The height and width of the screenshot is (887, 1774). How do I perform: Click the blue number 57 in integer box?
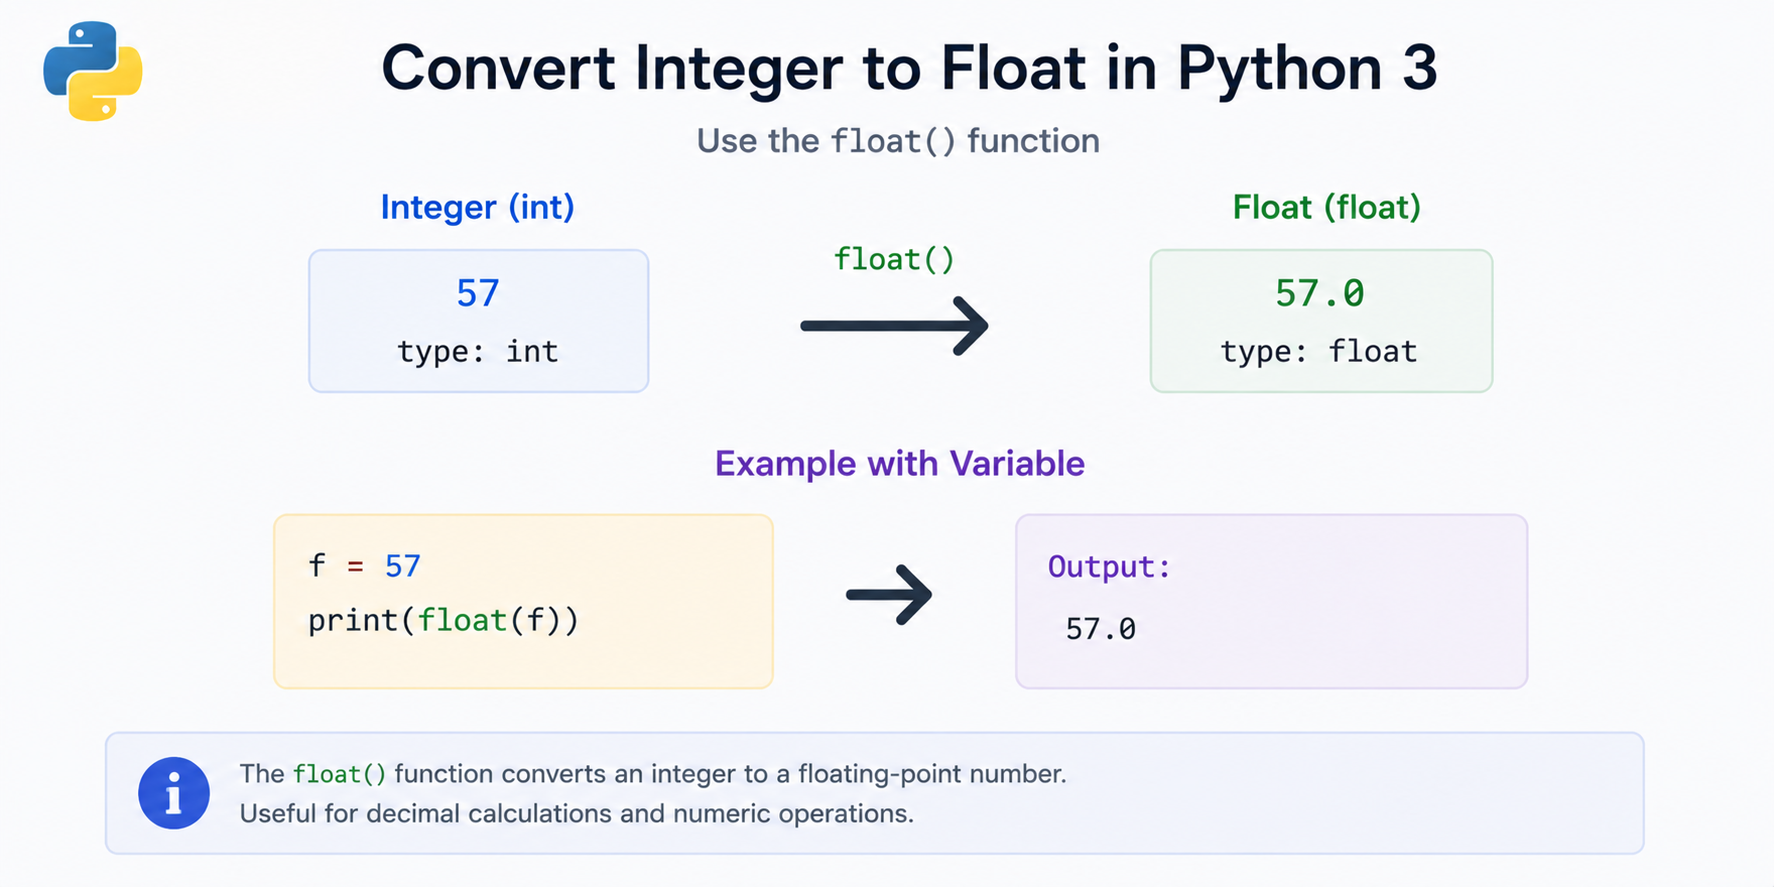[478, 293]
